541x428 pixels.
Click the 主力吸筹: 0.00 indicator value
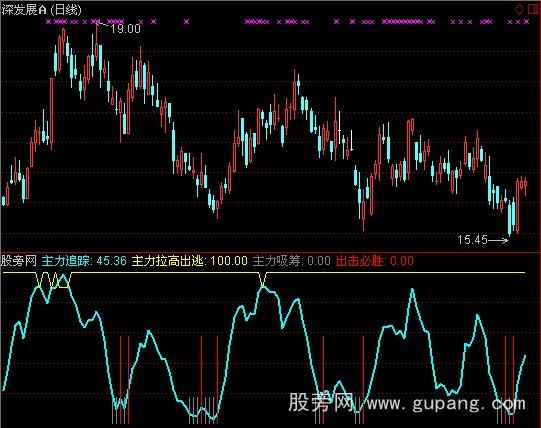tap(292, 261)
